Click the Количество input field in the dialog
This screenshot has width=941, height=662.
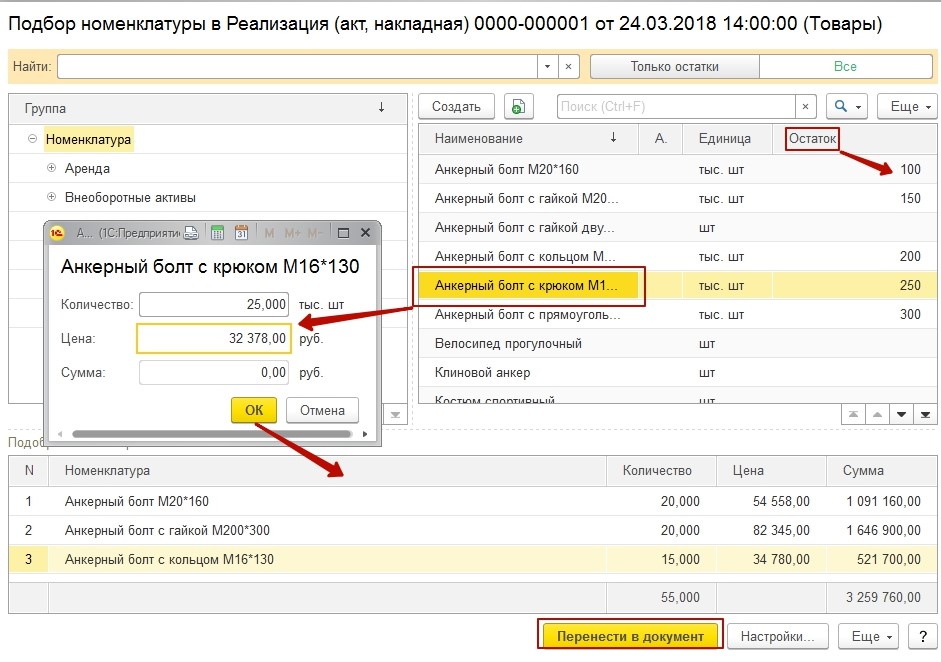coord(214,304)
